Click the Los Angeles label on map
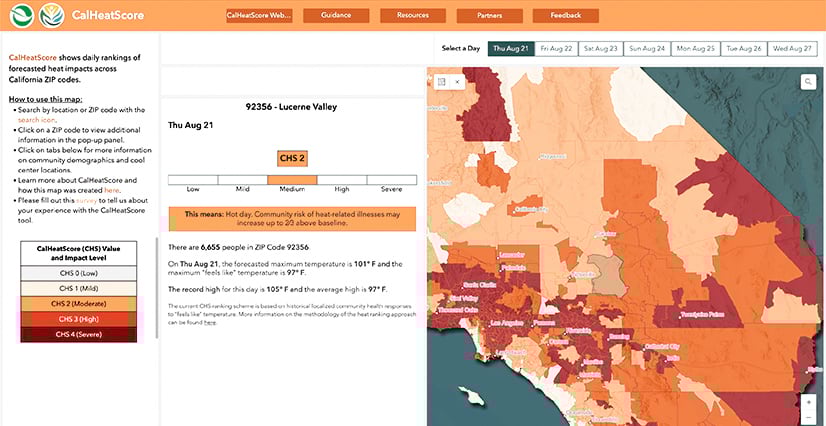Screen dimensions: 826x426 click(x=507, y=323)
